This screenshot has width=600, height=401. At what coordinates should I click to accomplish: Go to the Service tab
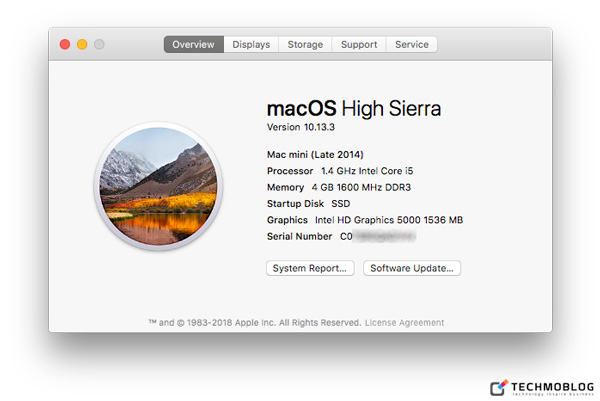(412, 44)
